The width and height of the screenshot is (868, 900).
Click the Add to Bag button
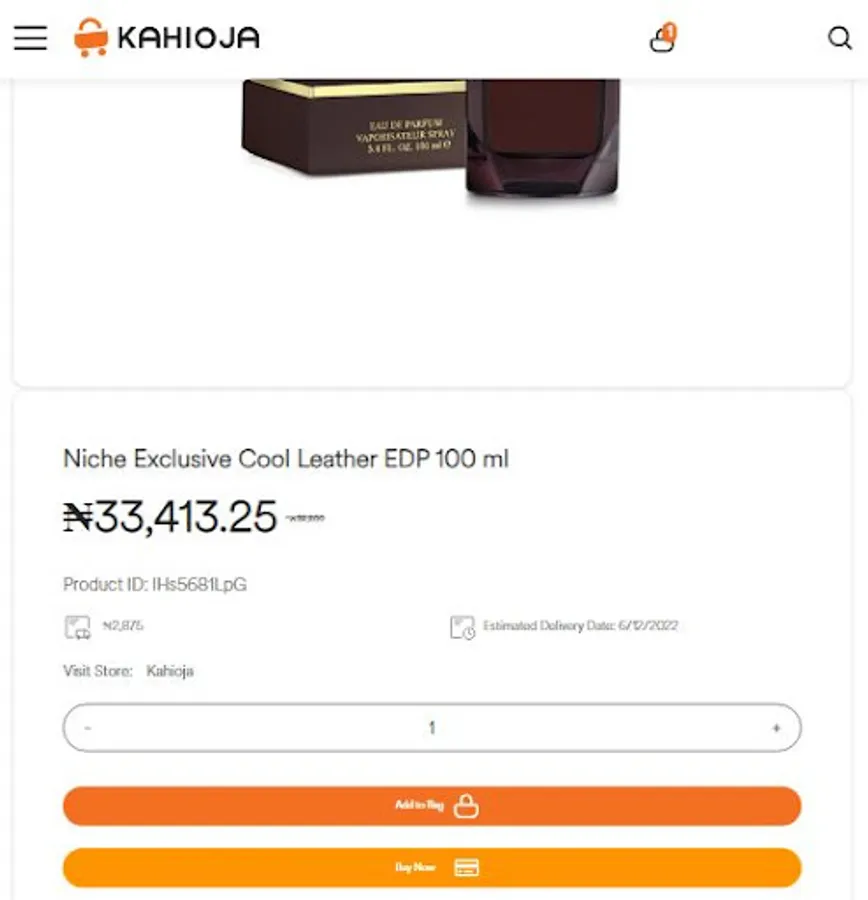(432, 806)
